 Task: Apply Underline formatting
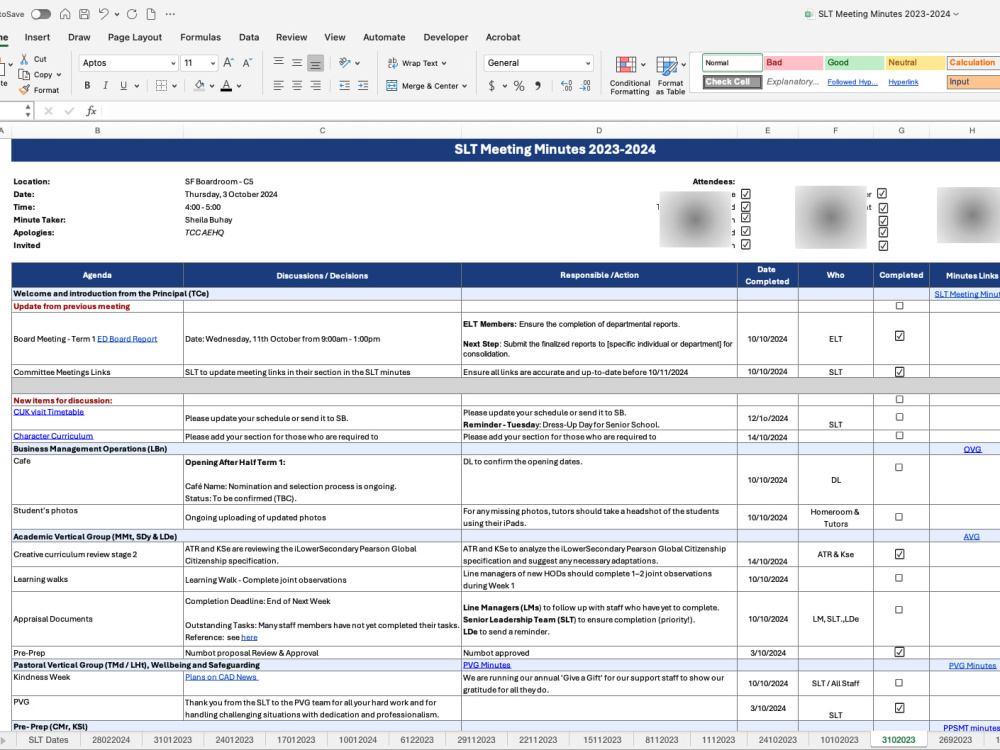[123, 85]
